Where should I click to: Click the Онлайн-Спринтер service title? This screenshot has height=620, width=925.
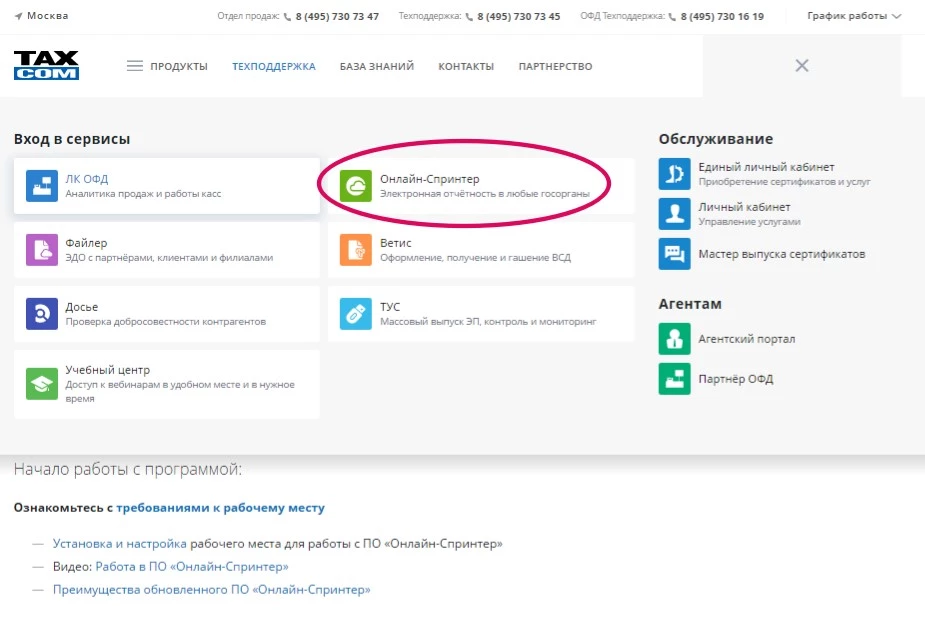[x=429, y=179]
